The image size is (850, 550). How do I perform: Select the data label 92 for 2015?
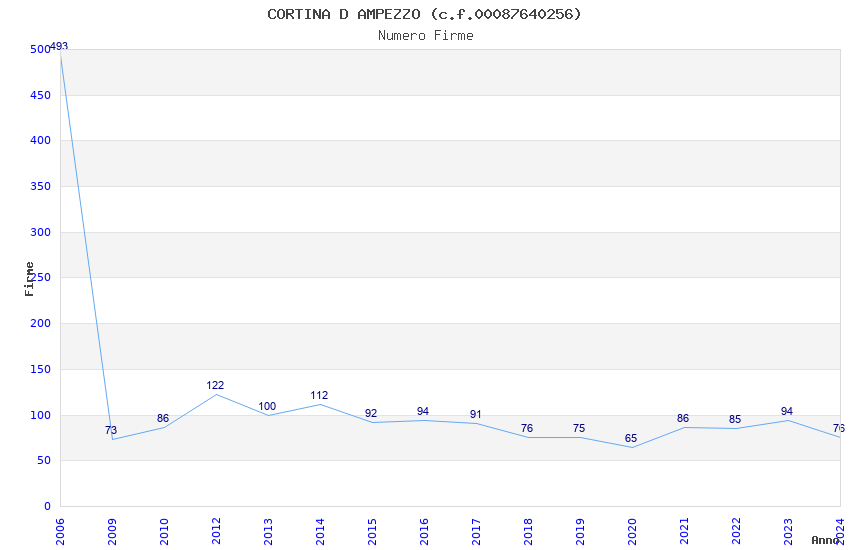click(371, 413)
